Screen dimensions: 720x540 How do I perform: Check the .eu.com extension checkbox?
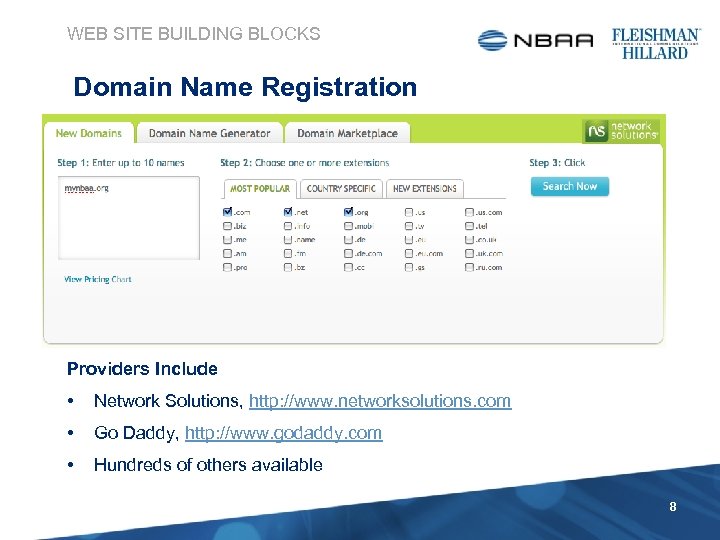coord(409,253)
